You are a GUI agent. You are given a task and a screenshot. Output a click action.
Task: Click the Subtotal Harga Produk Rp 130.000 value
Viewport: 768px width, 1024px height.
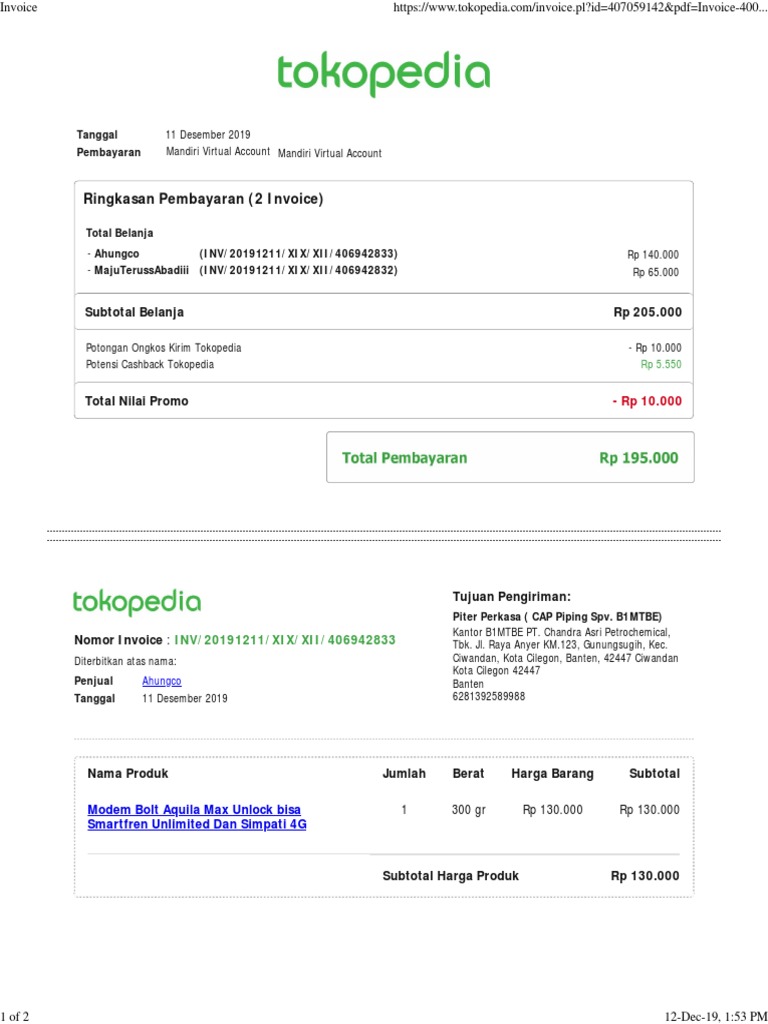click(645, 876)
